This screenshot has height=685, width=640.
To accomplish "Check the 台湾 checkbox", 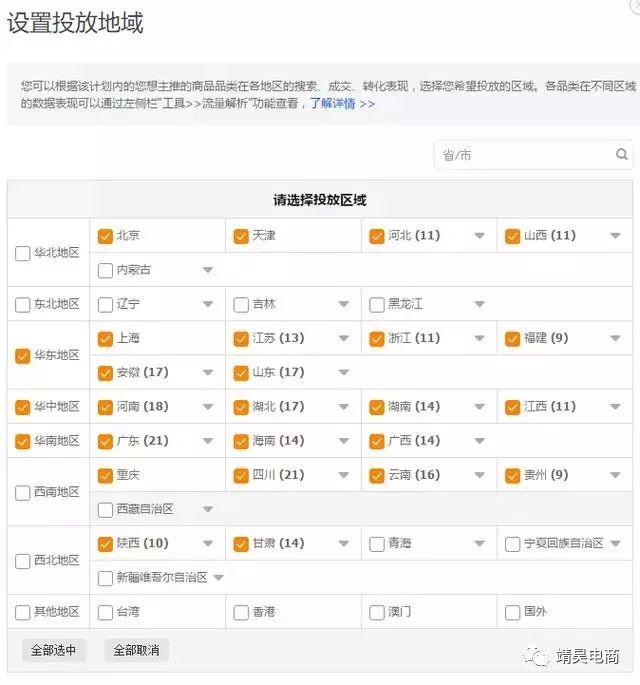I will point(105,612).
